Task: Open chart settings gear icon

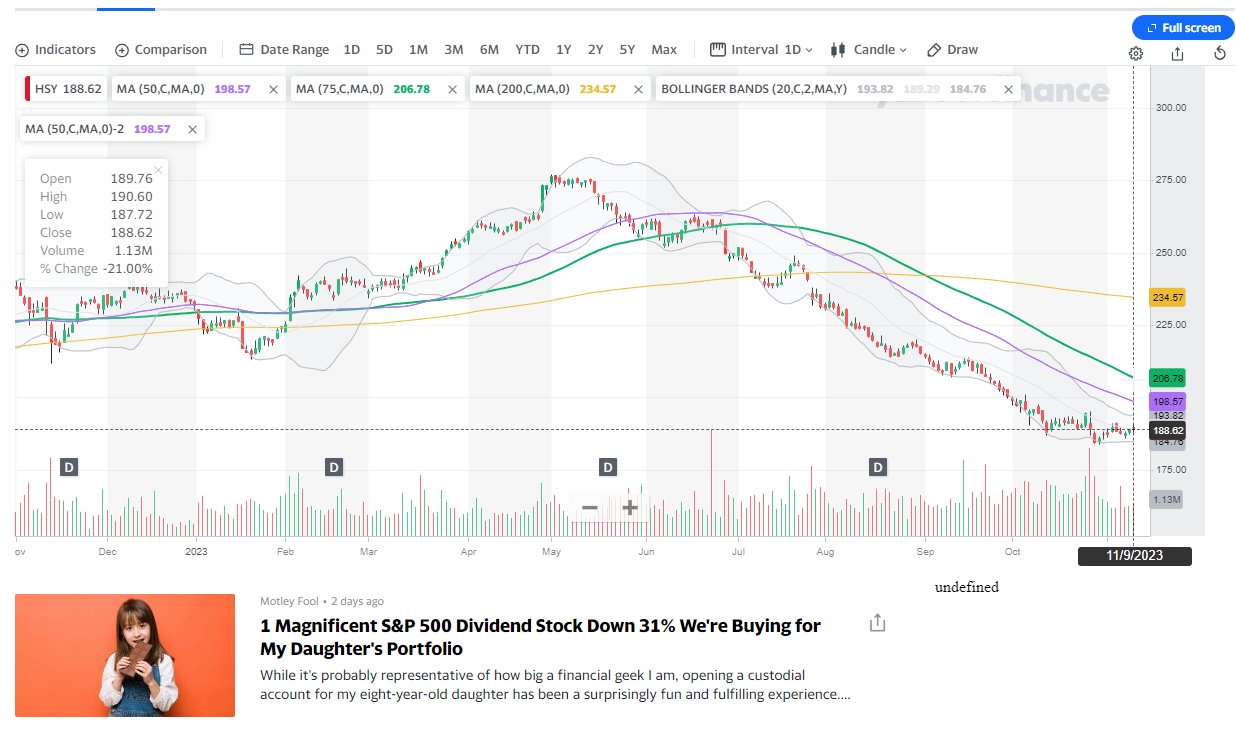Action: pos(1136,54)
